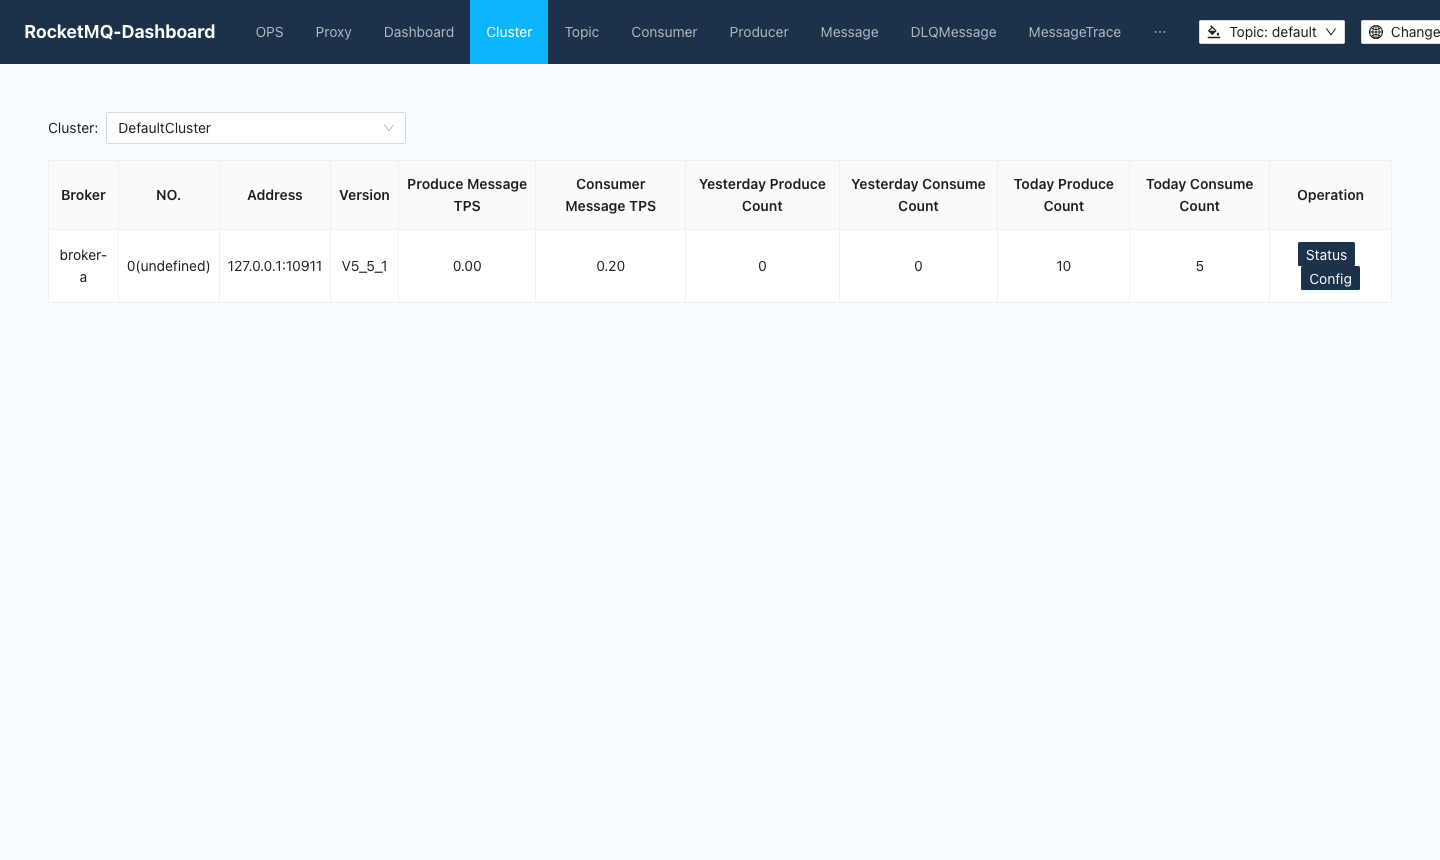Open broker-a Config
This screenshot has width=1440, height=860.
1330,278
